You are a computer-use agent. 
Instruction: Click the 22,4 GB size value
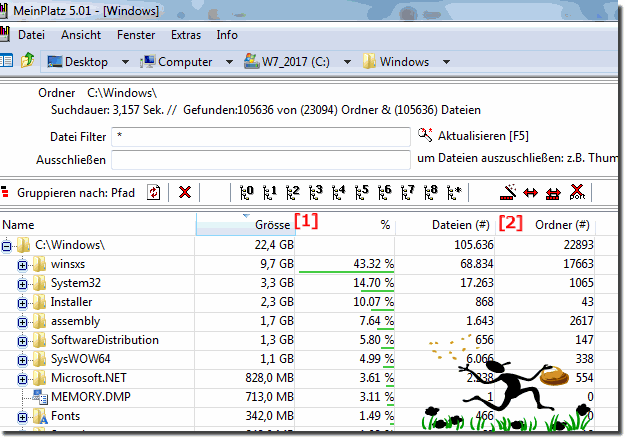click(274, 245)
